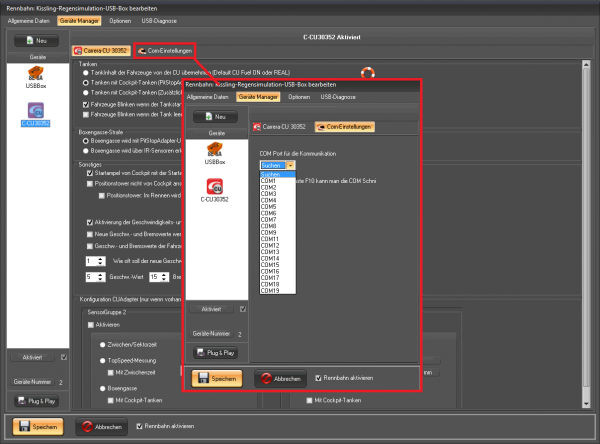Click Abbrechen in the inset window

tap(280, 379)
